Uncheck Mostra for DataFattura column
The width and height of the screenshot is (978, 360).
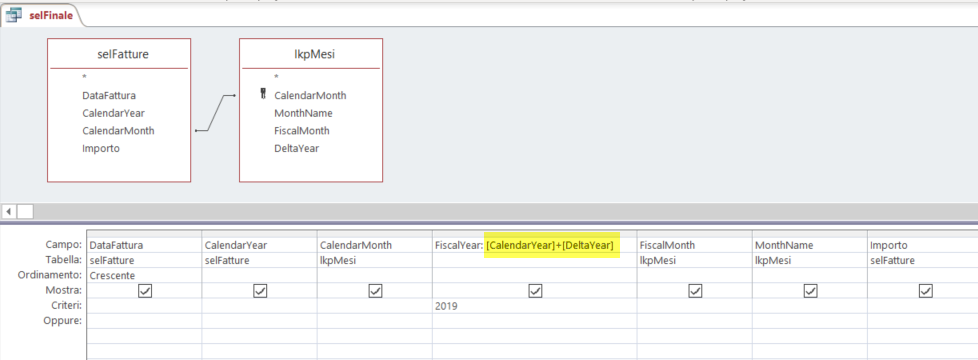tap(145, 291)
